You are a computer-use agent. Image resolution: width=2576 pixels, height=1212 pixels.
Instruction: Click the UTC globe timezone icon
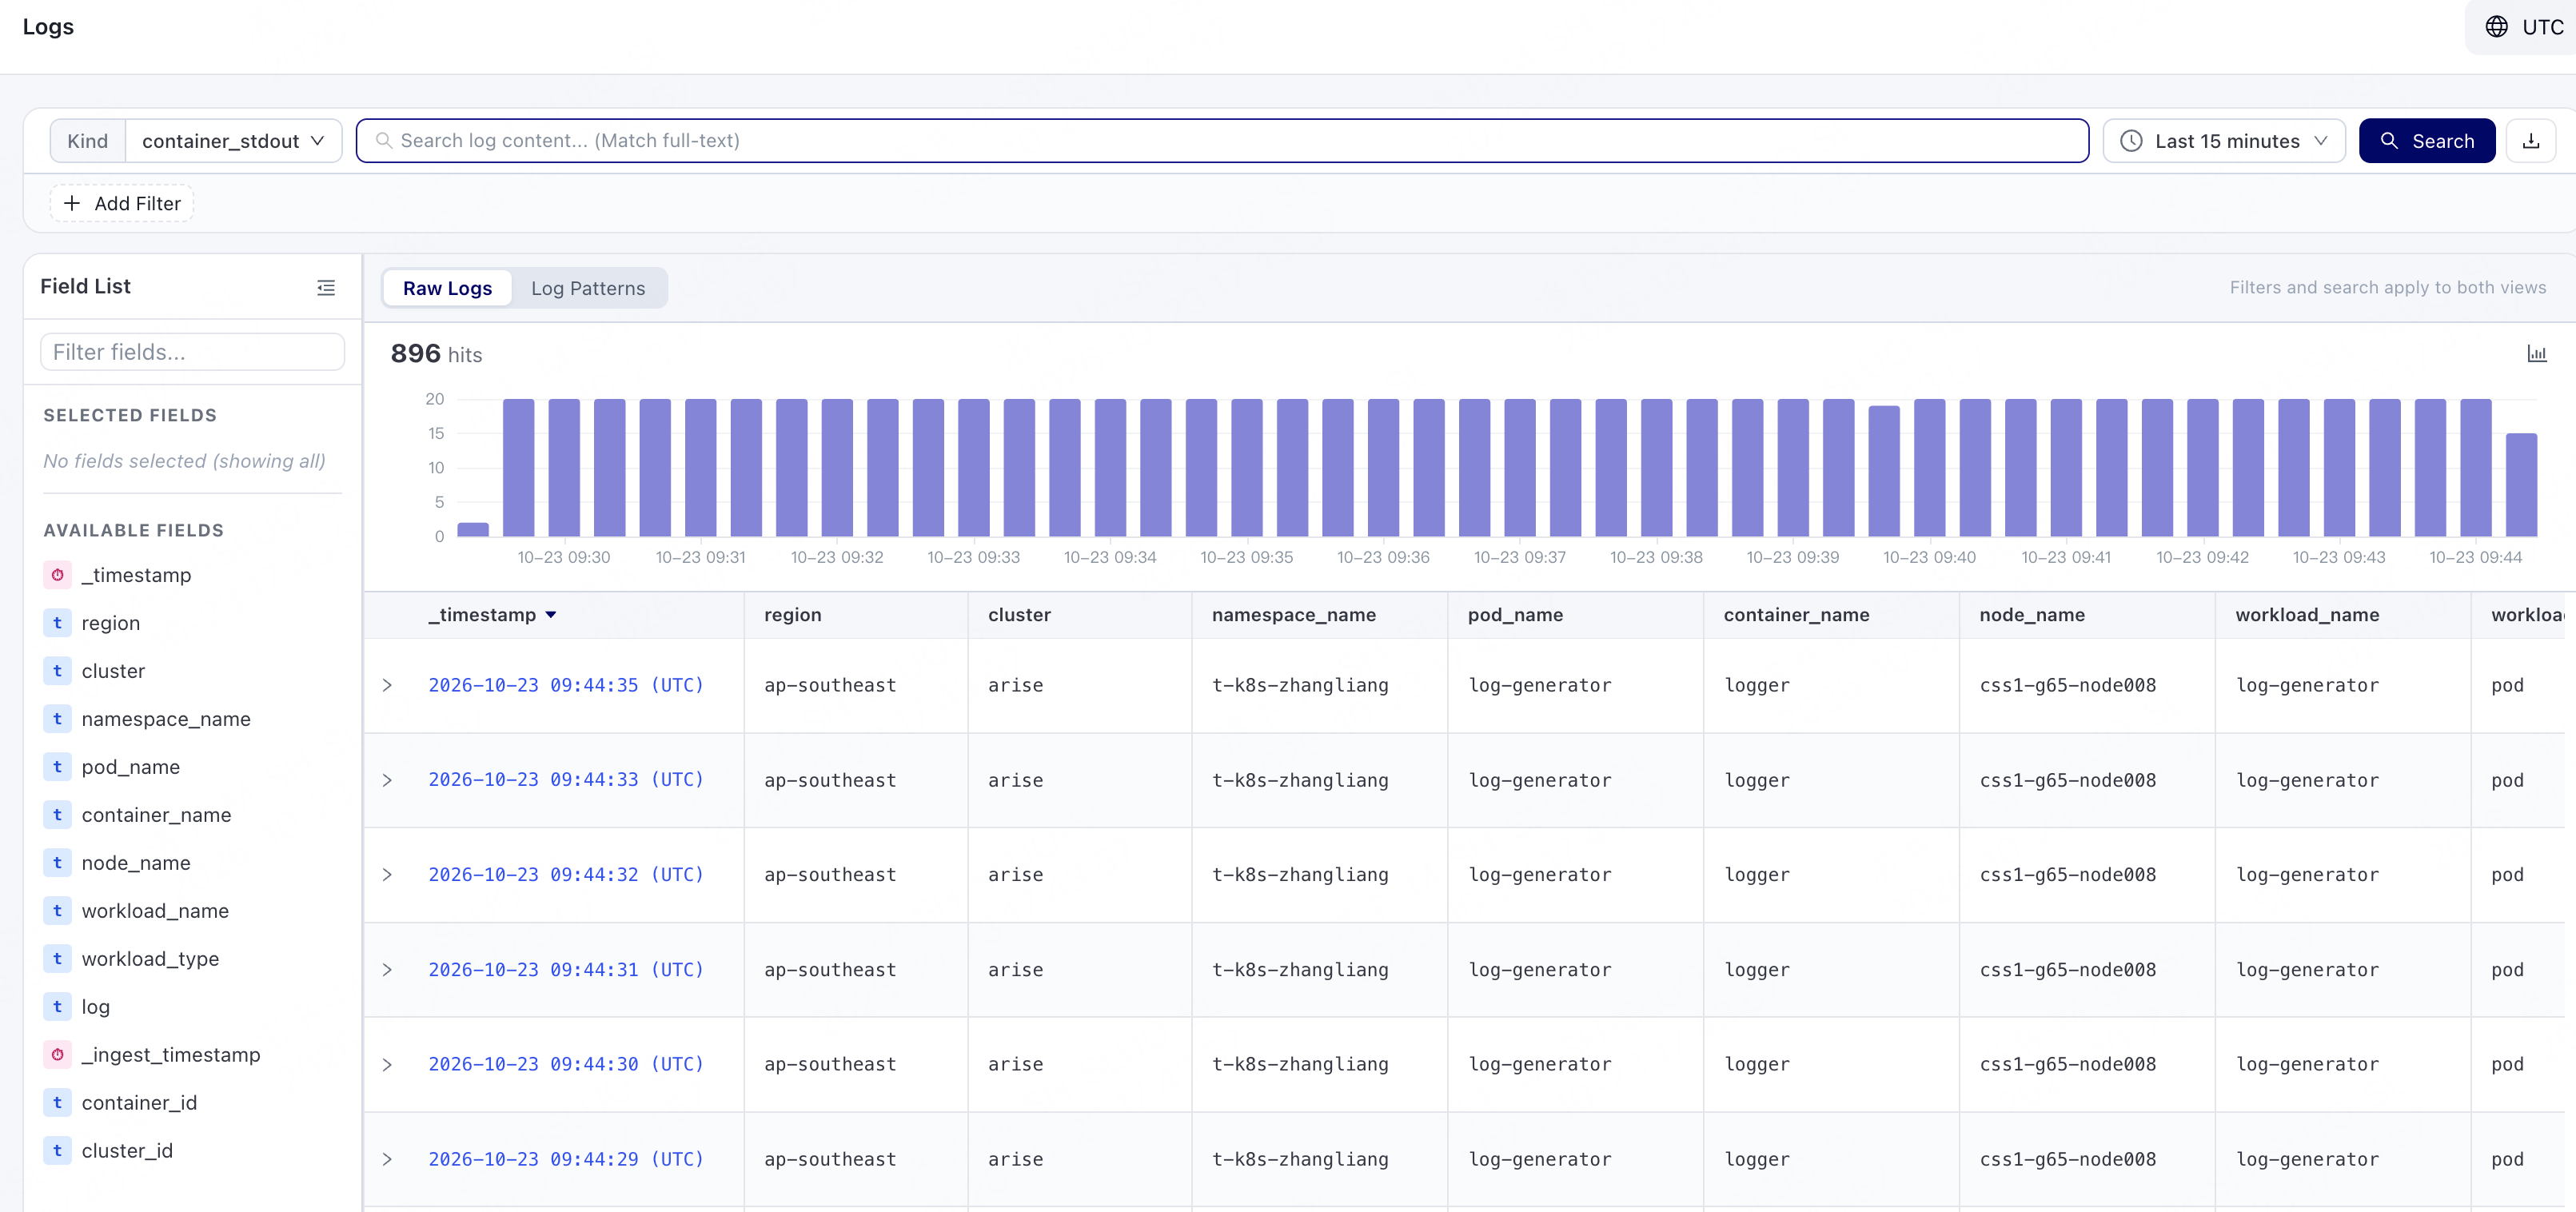pos(2496,27)
